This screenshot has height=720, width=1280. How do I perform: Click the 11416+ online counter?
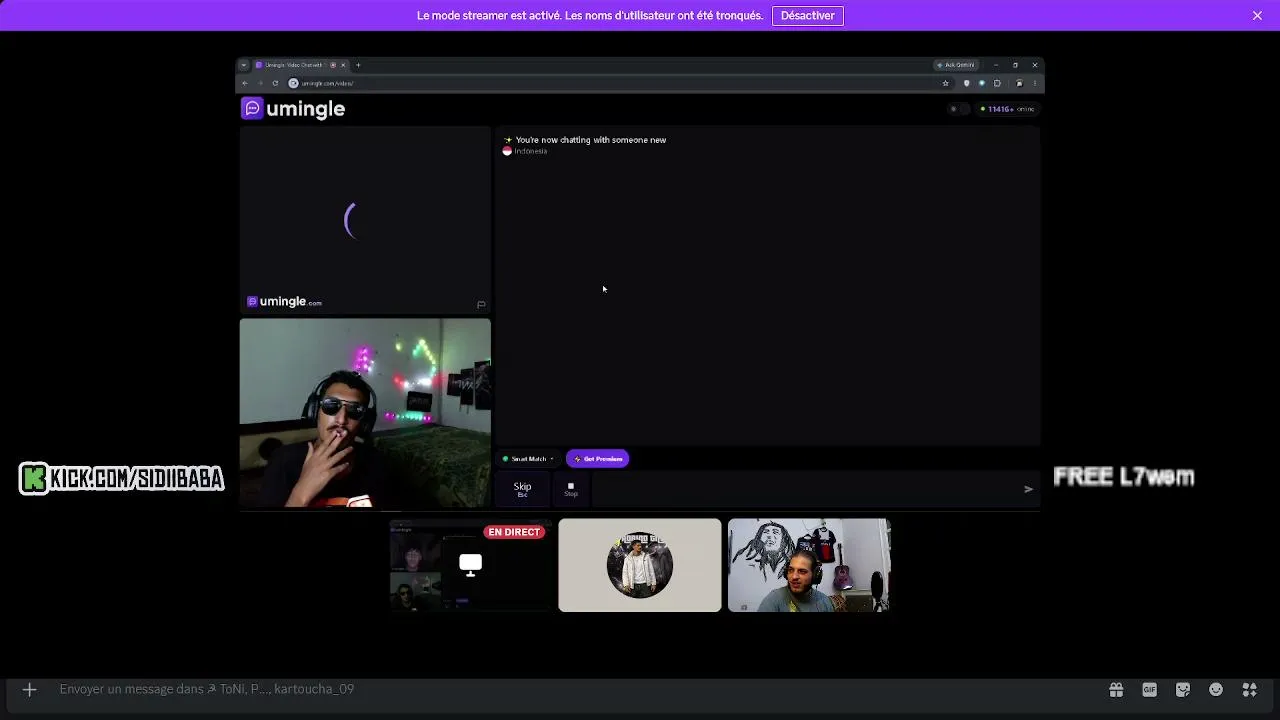[x=1008, y=109]
